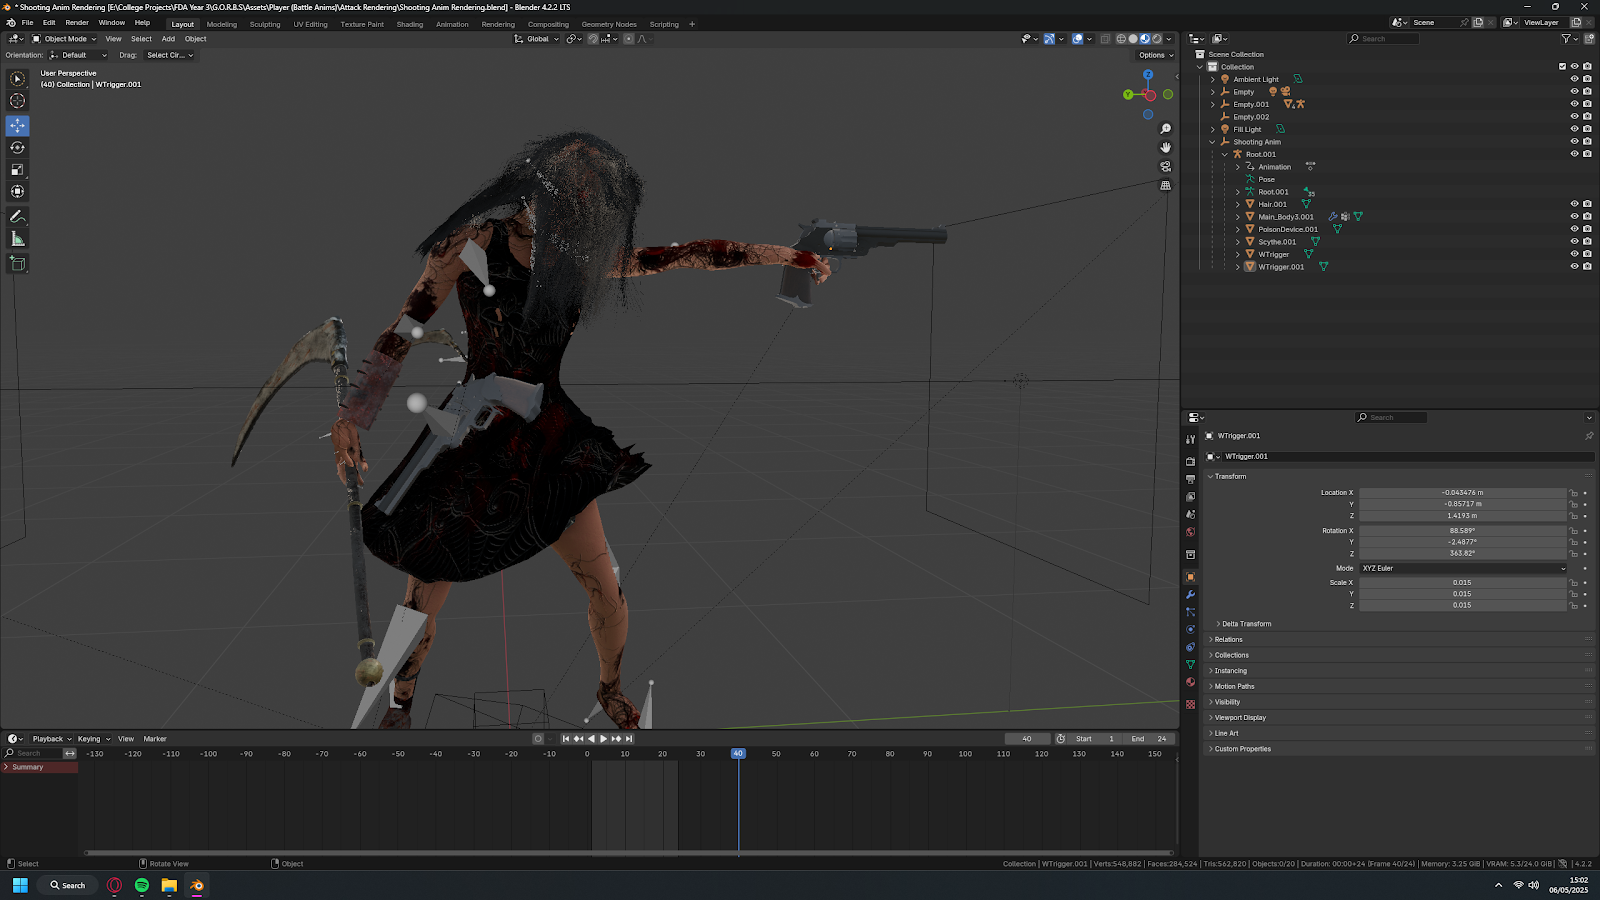Open the File menu
Screen dimensions: 1600x900
27,22
